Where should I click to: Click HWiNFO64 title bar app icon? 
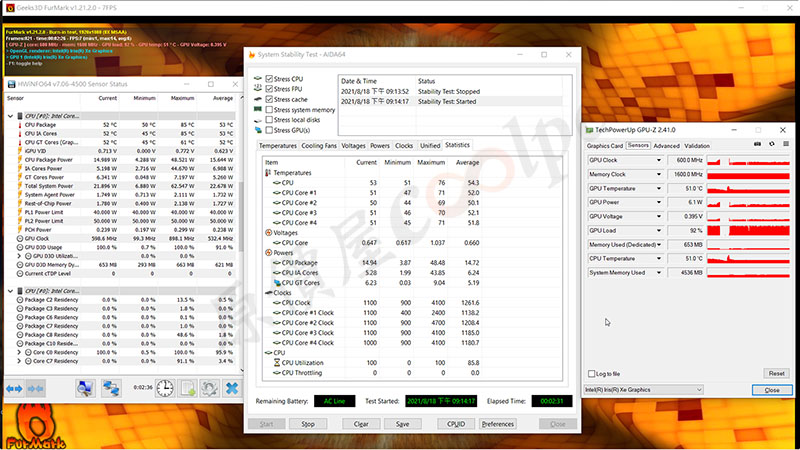11,84
